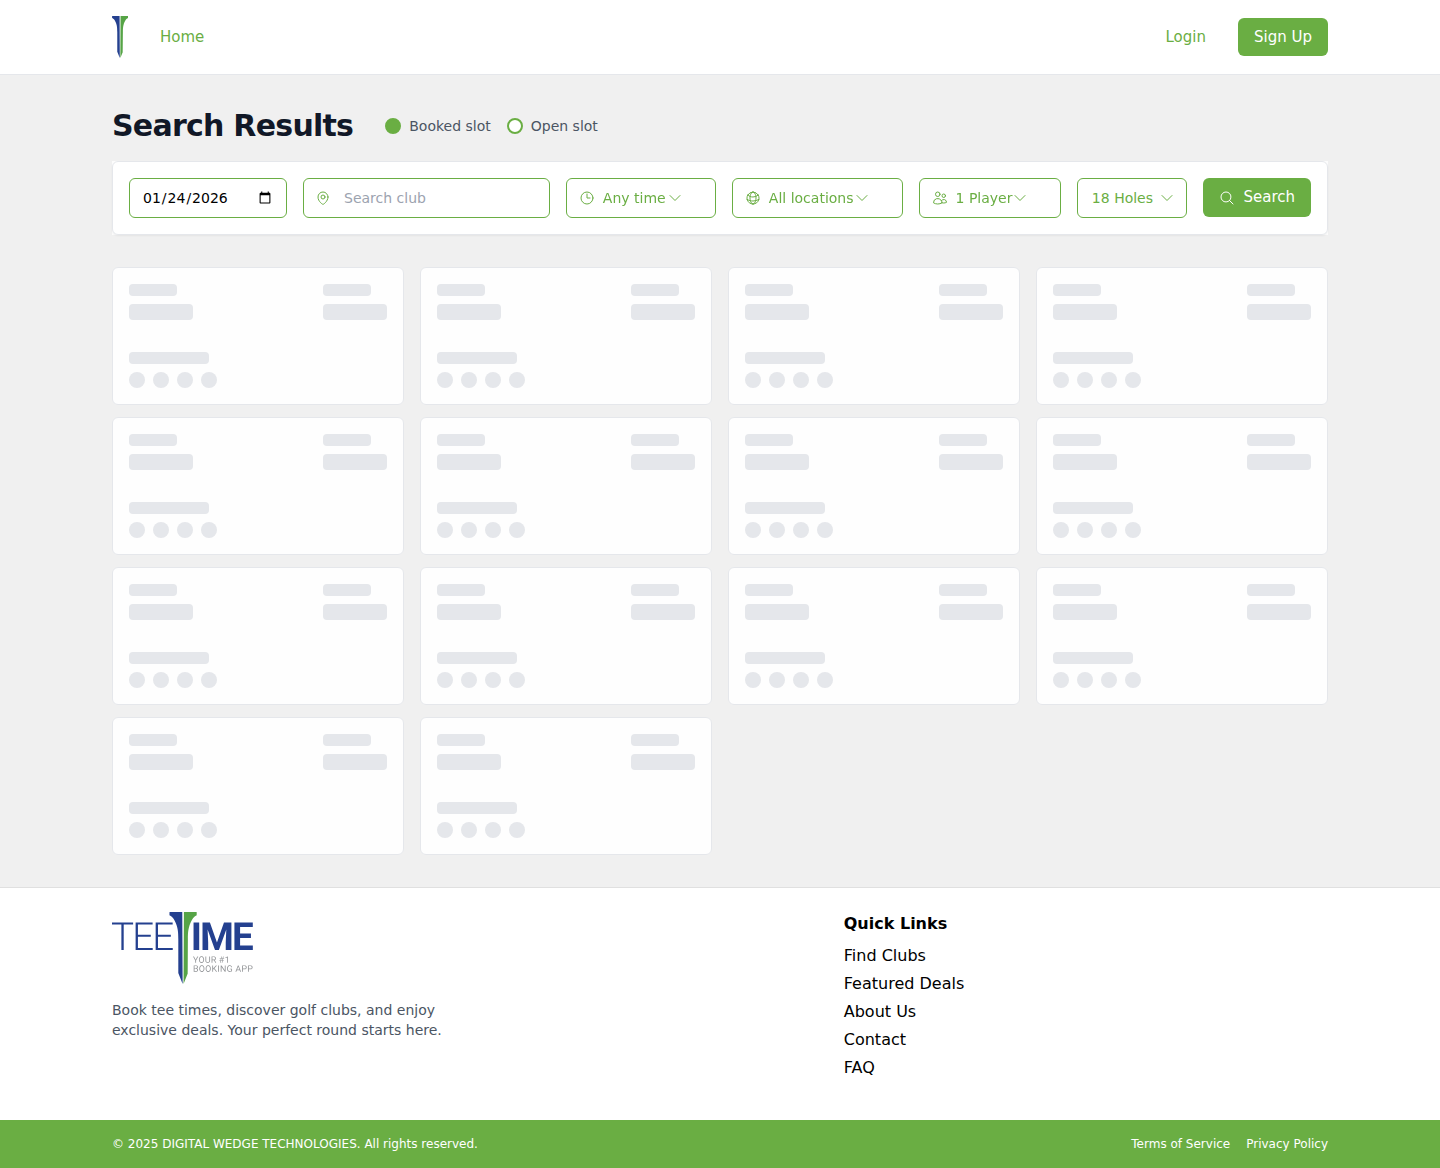Expand the 18 Holes selector

pyautogui.click(x=1131, y=198)
